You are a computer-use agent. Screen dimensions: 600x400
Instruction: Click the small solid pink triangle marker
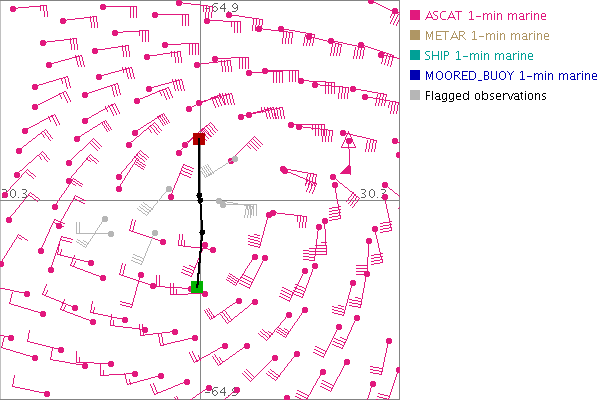click(345, 171)
